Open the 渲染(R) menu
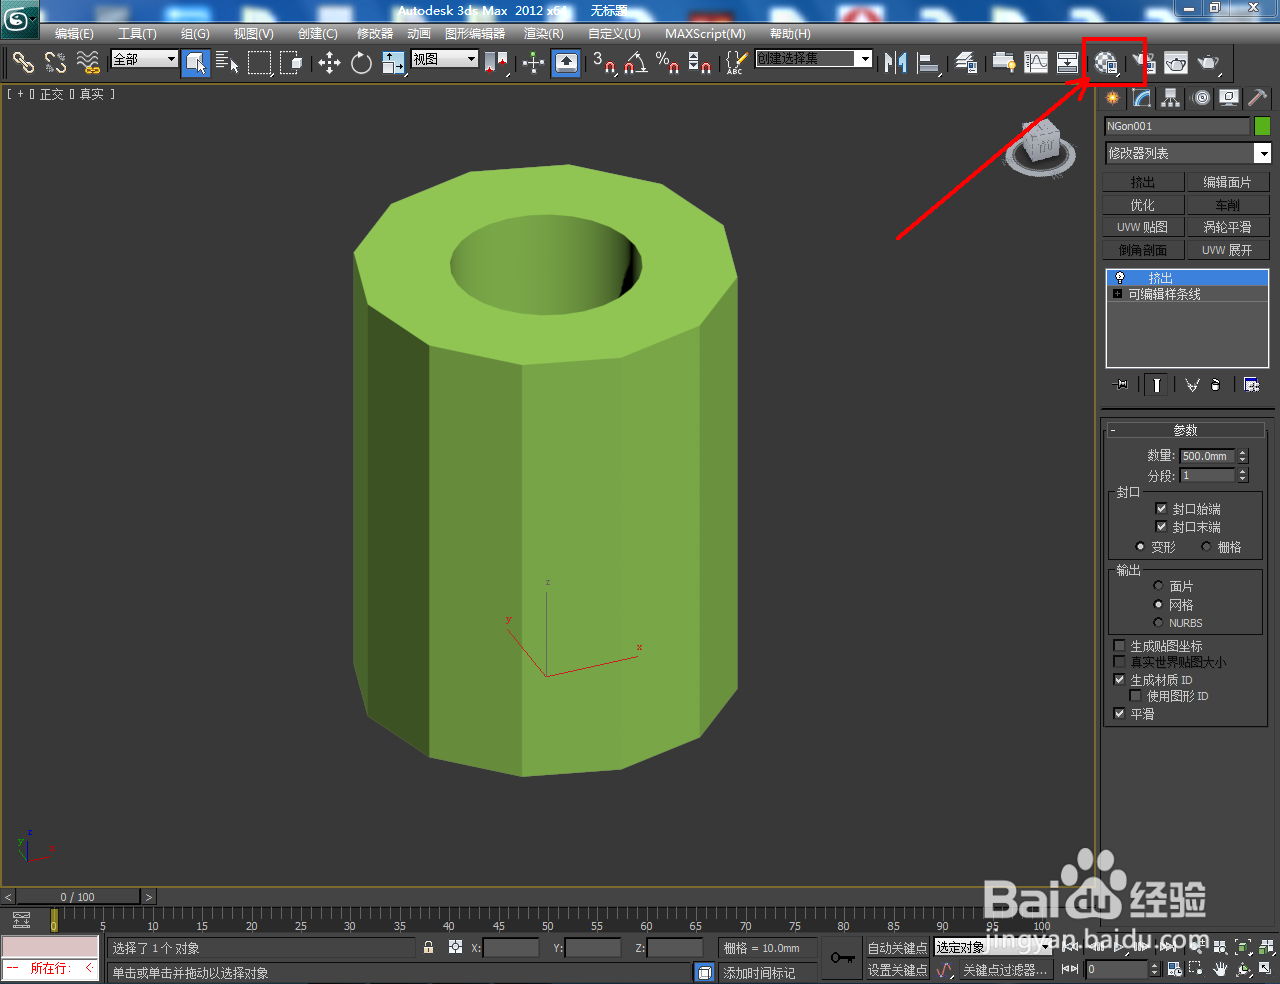The width and height of the screenshot is (1280, 984). 542,33
